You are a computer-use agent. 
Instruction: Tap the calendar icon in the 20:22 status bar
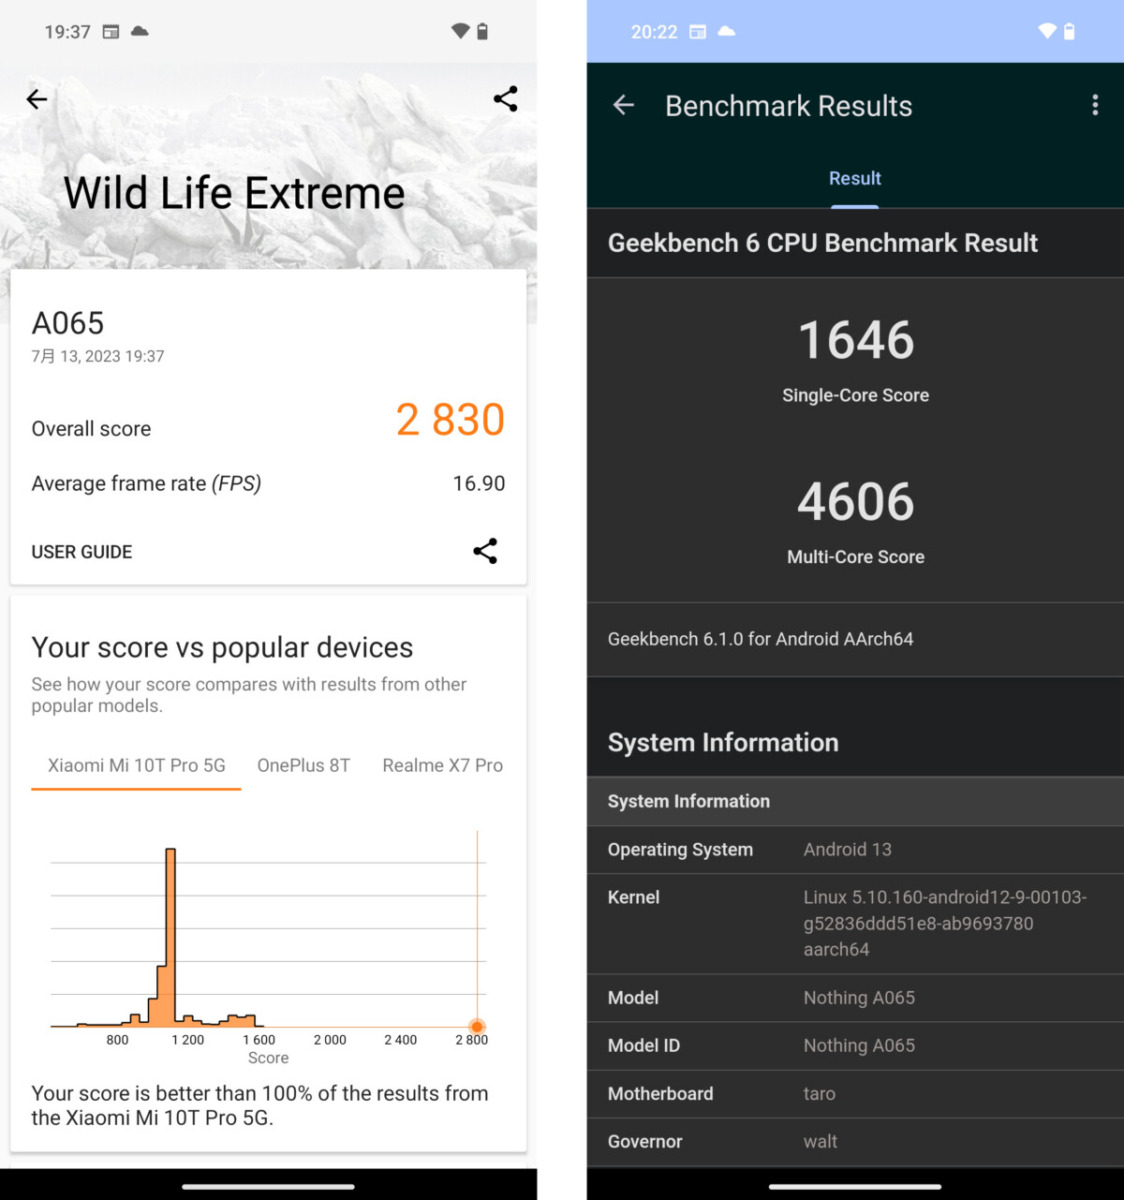tap(698, 32)
